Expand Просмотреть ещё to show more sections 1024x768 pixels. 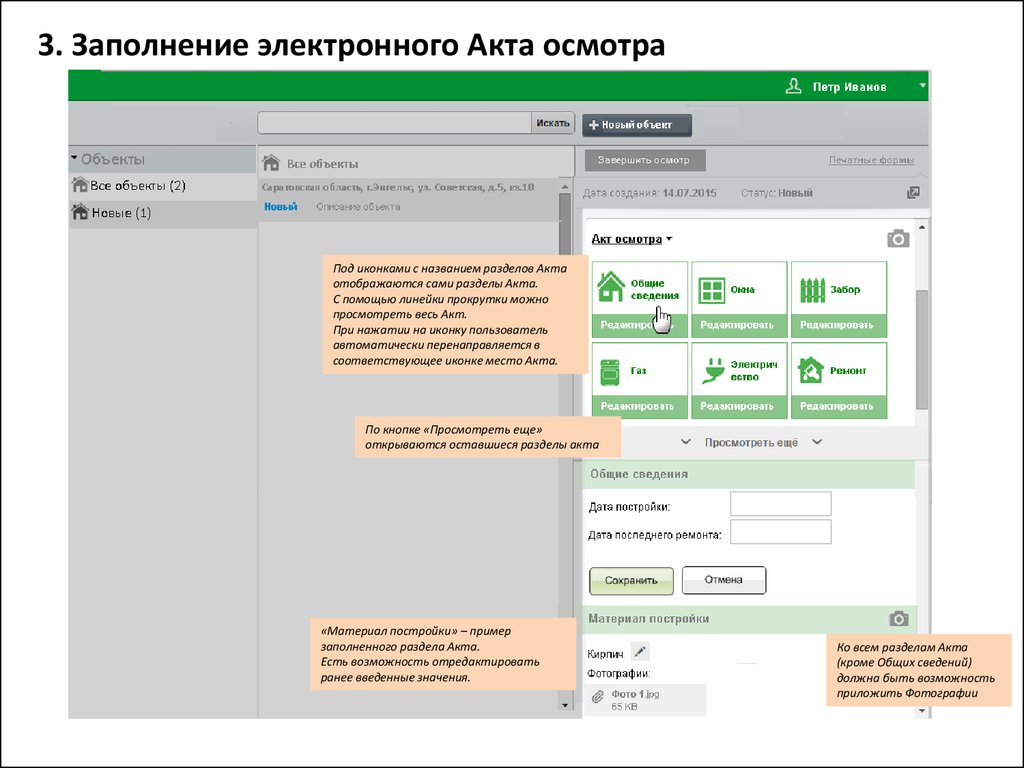[x=750, y=442]
